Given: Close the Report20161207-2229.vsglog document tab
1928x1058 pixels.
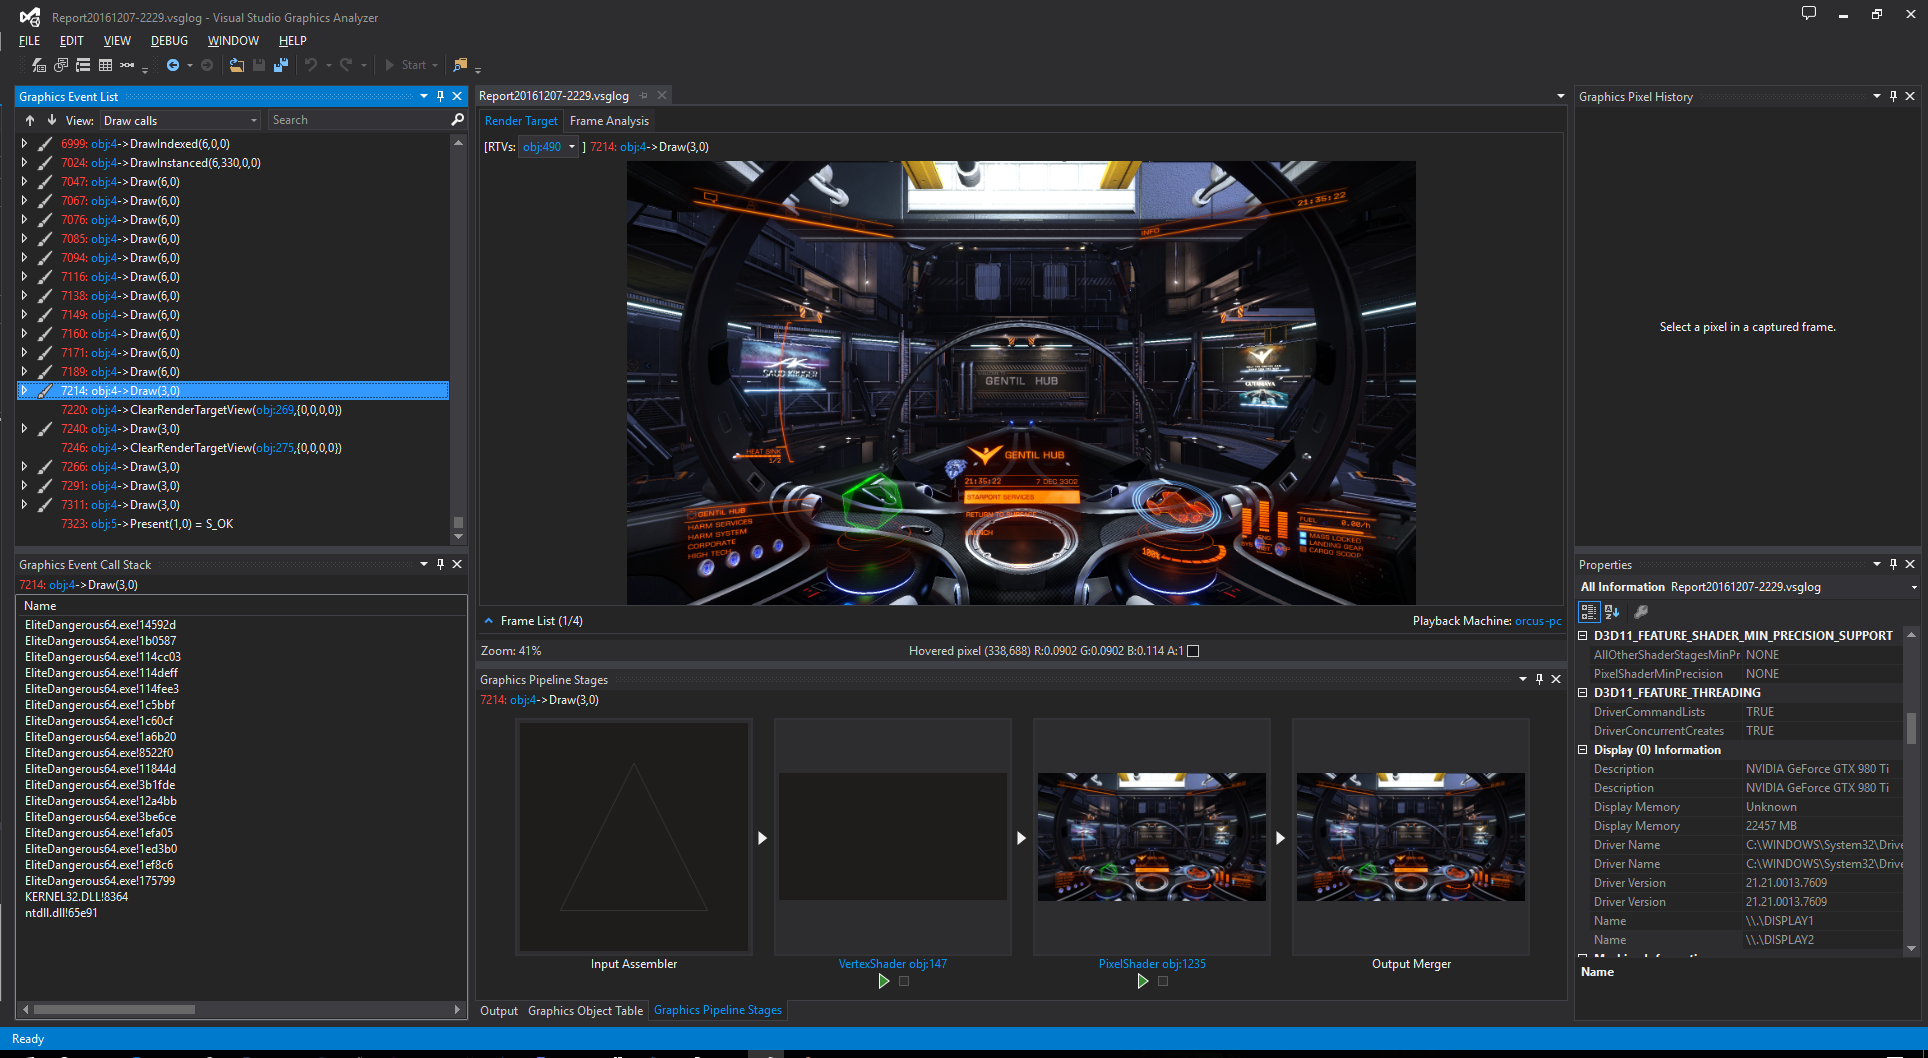Looking at the screenshot, I should point(662,96).
